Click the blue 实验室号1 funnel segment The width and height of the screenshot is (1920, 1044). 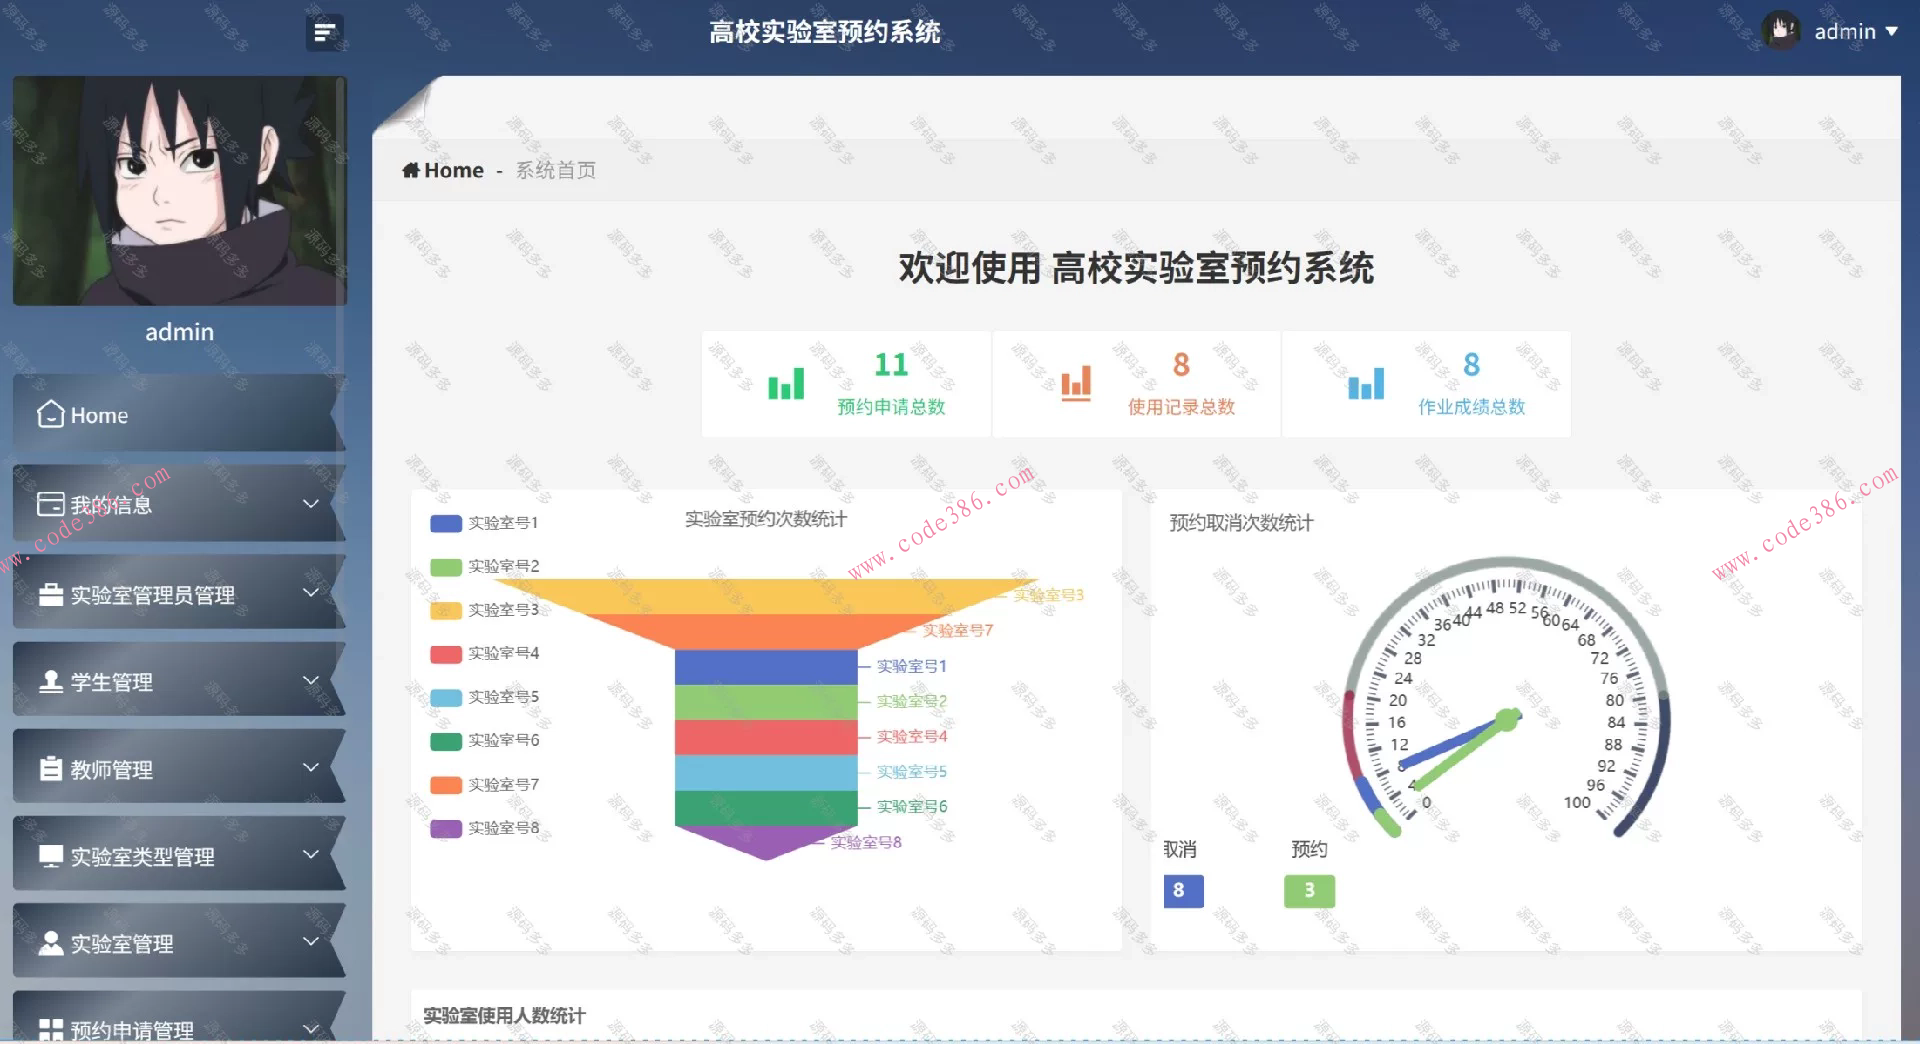click(766, 667)
